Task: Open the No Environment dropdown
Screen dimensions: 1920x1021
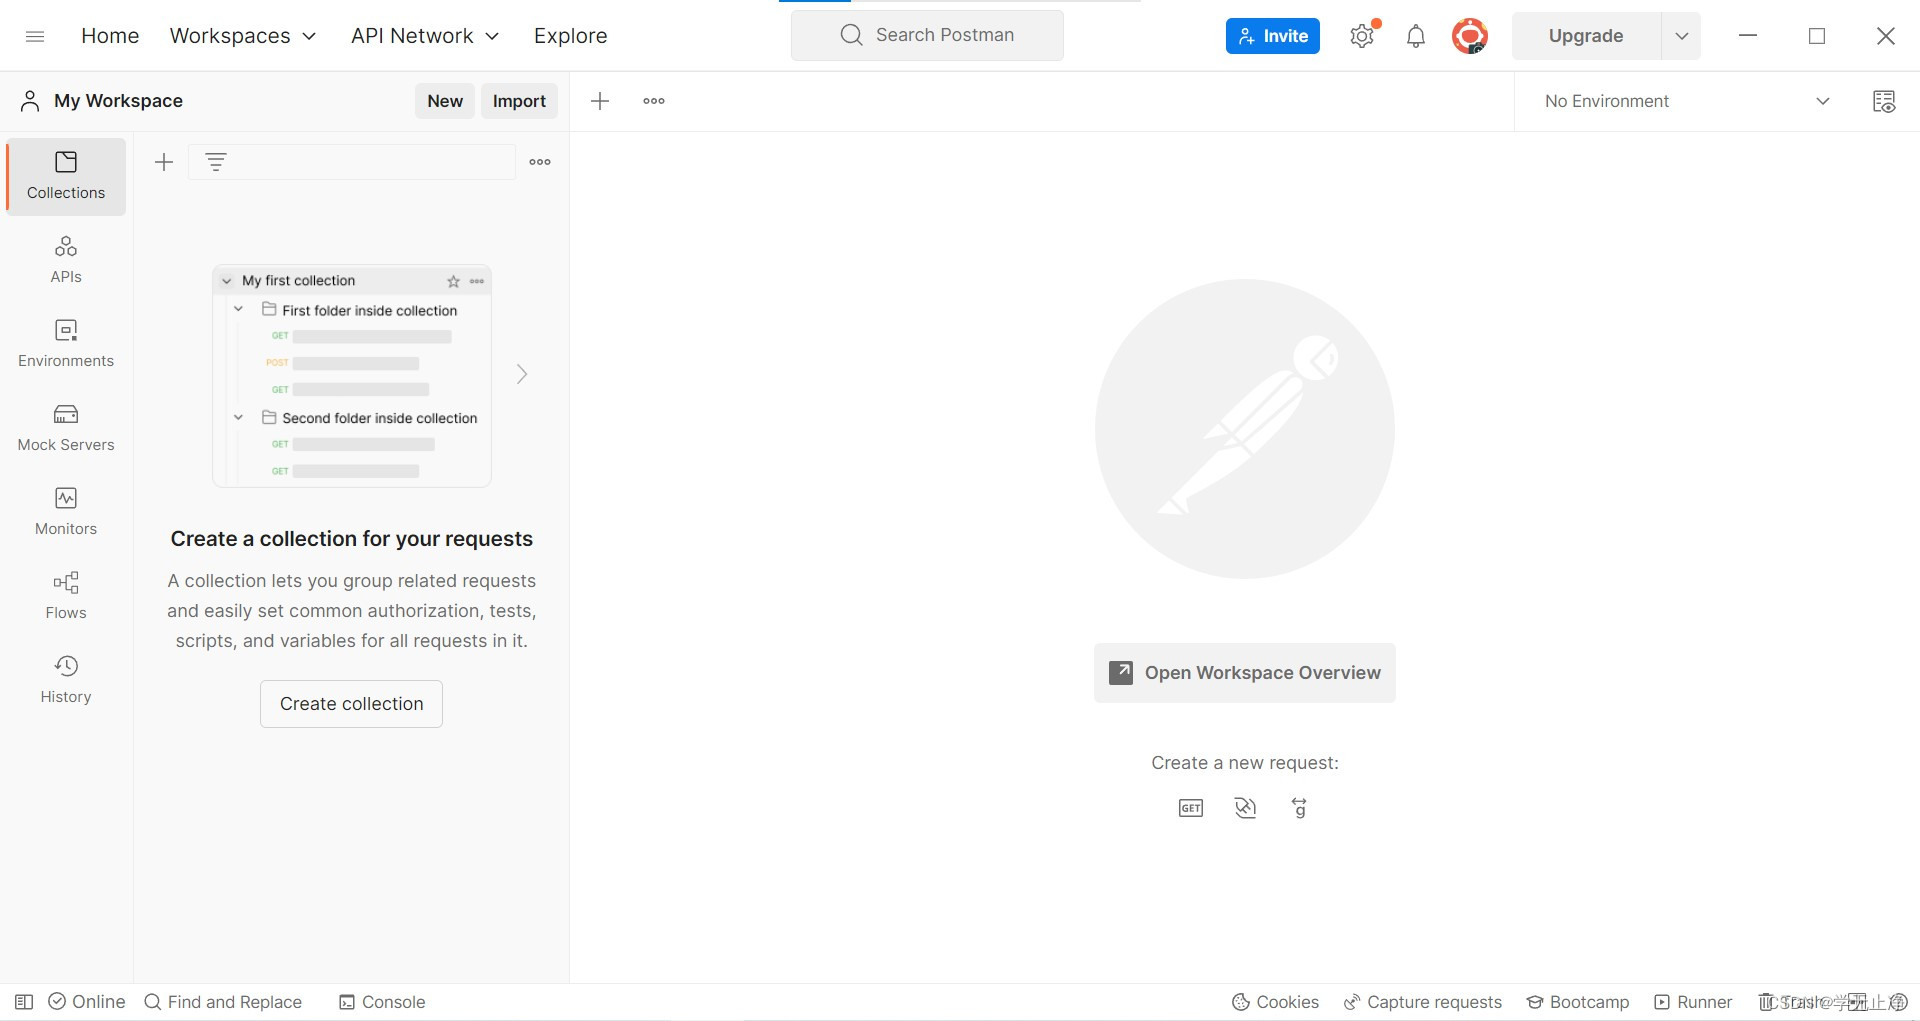Action: coord(1687,101)
